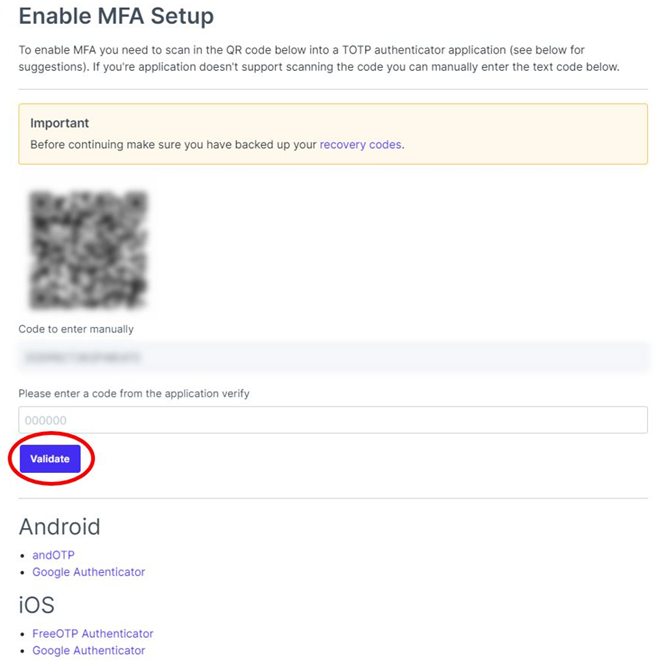The width and height of the screenshot is (661, 662).
Task: Open the FreeOTP Authenticator link
Action: pos(93,633)
